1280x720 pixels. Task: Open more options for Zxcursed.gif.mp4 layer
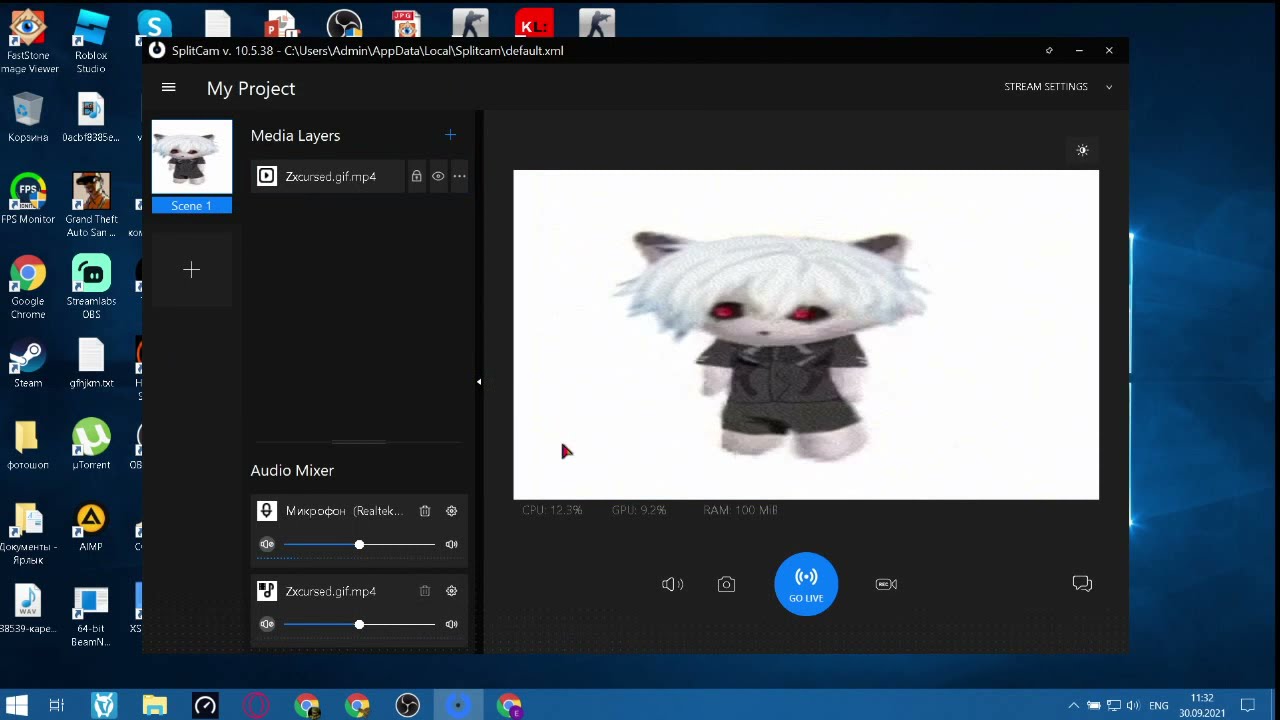click(459, 176)
